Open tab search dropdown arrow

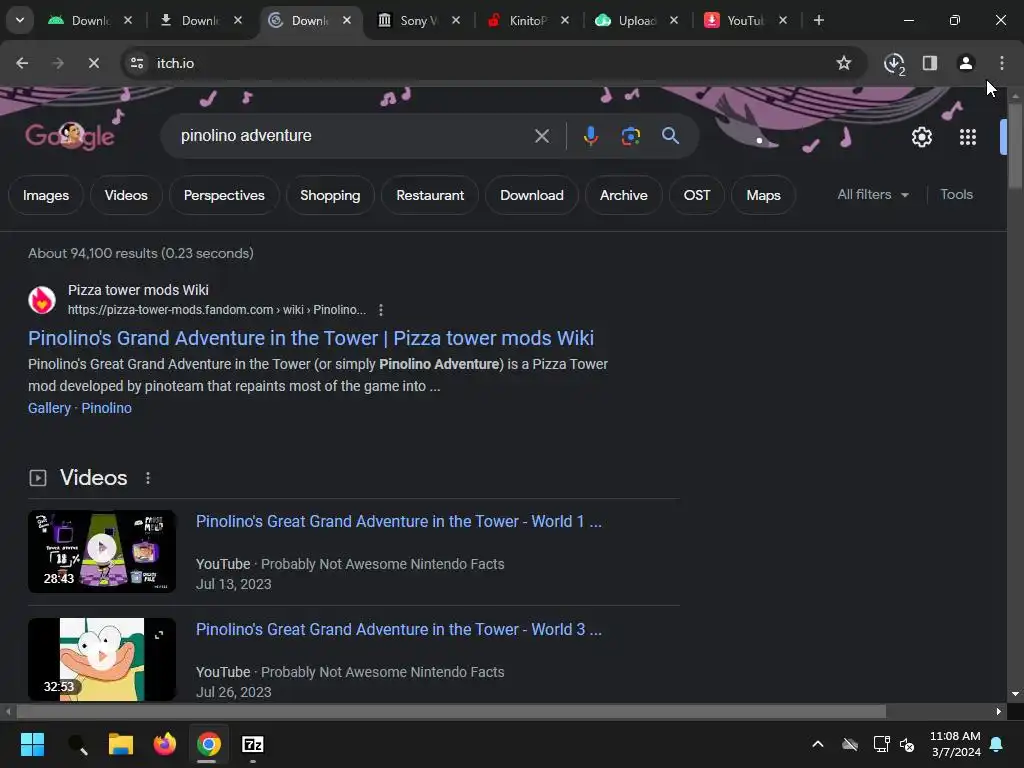(20, 20)
